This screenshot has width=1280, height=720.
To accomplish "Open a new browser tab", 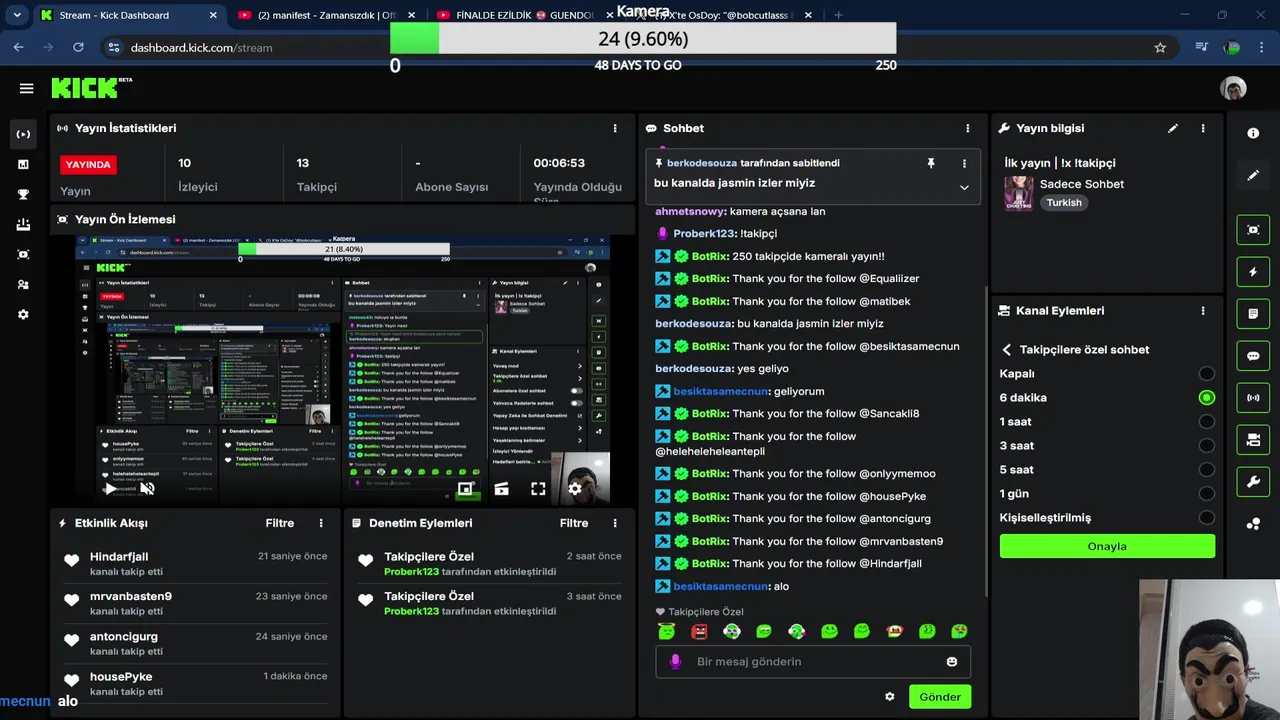I will pyautogui.click(x=838, y=15).
